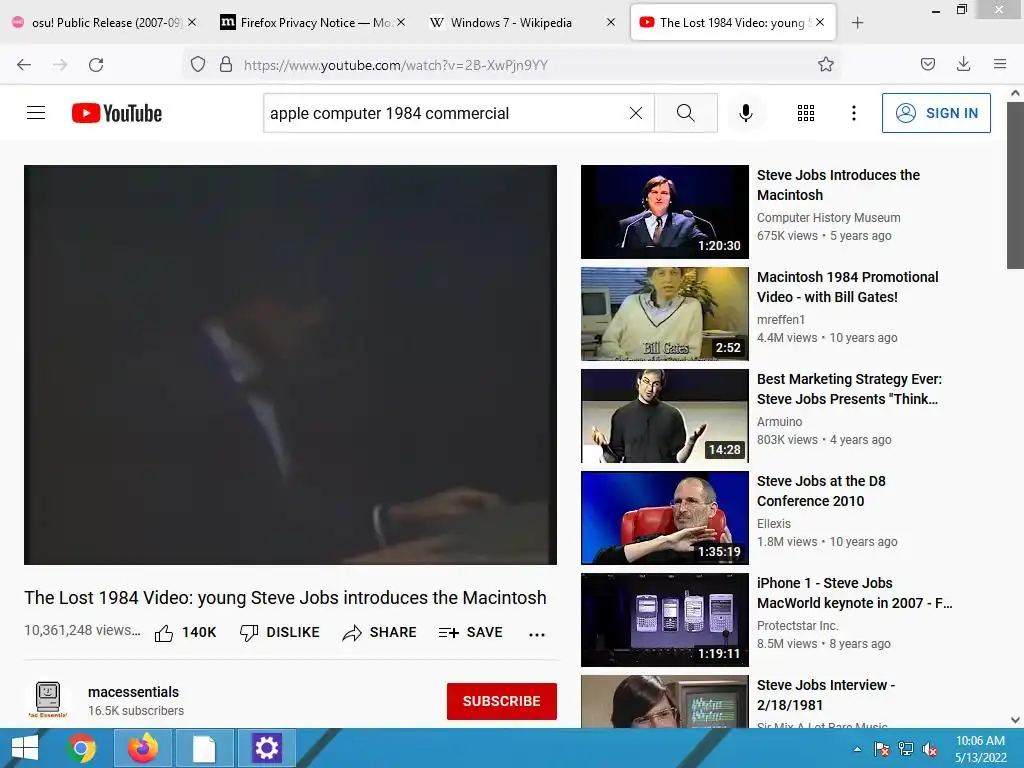Click Computer History Museum channel name
This screenshot has width=1024, height=768.
(x=828, y=217)
